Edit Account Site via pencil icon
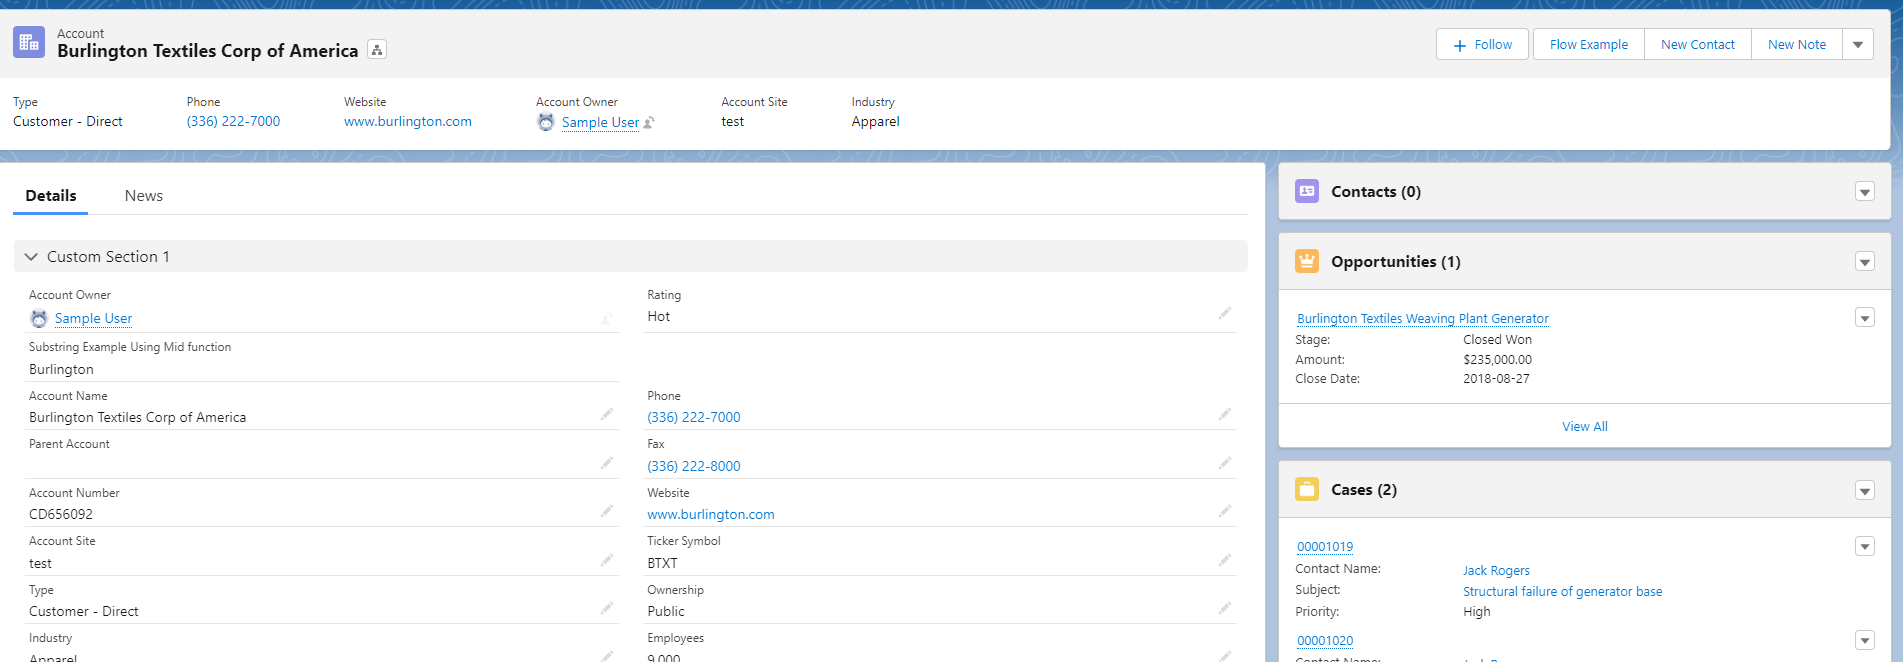Image resolution: width=1903 pixels, height=662 pixels. [607, 561]
